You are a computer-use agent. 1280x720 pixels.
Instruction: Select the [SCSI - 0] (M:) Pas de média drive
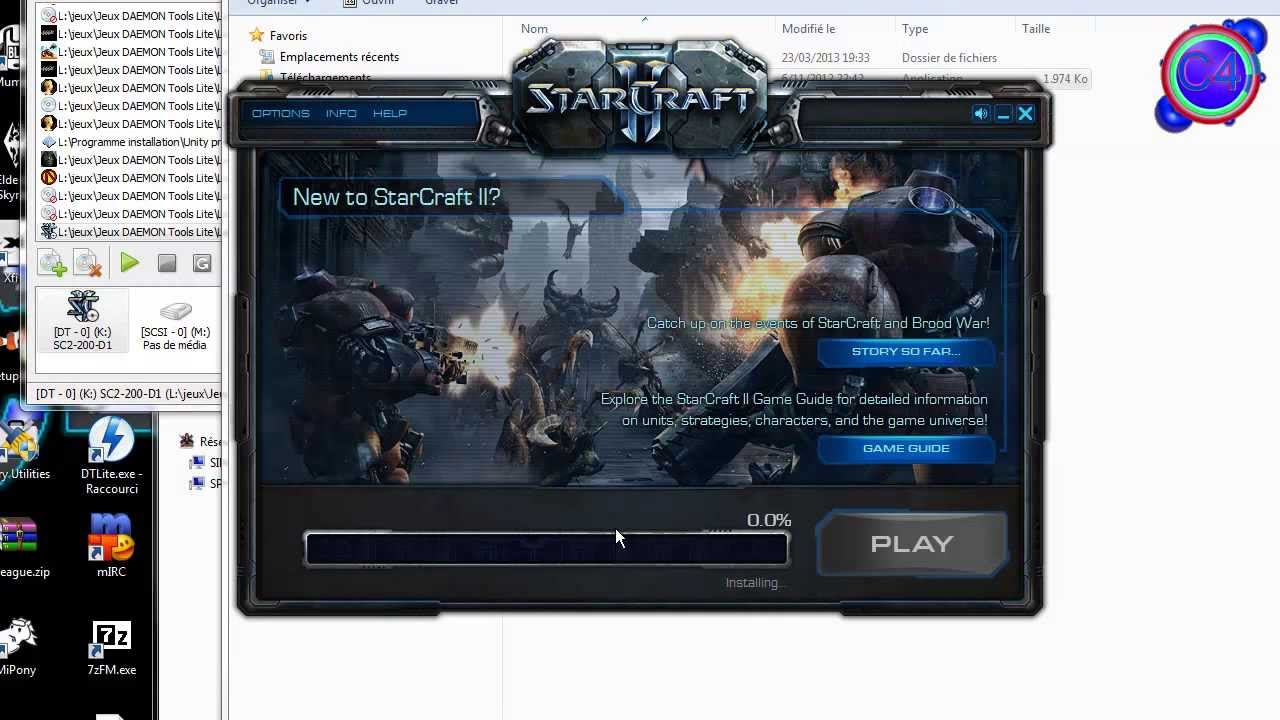175,326
